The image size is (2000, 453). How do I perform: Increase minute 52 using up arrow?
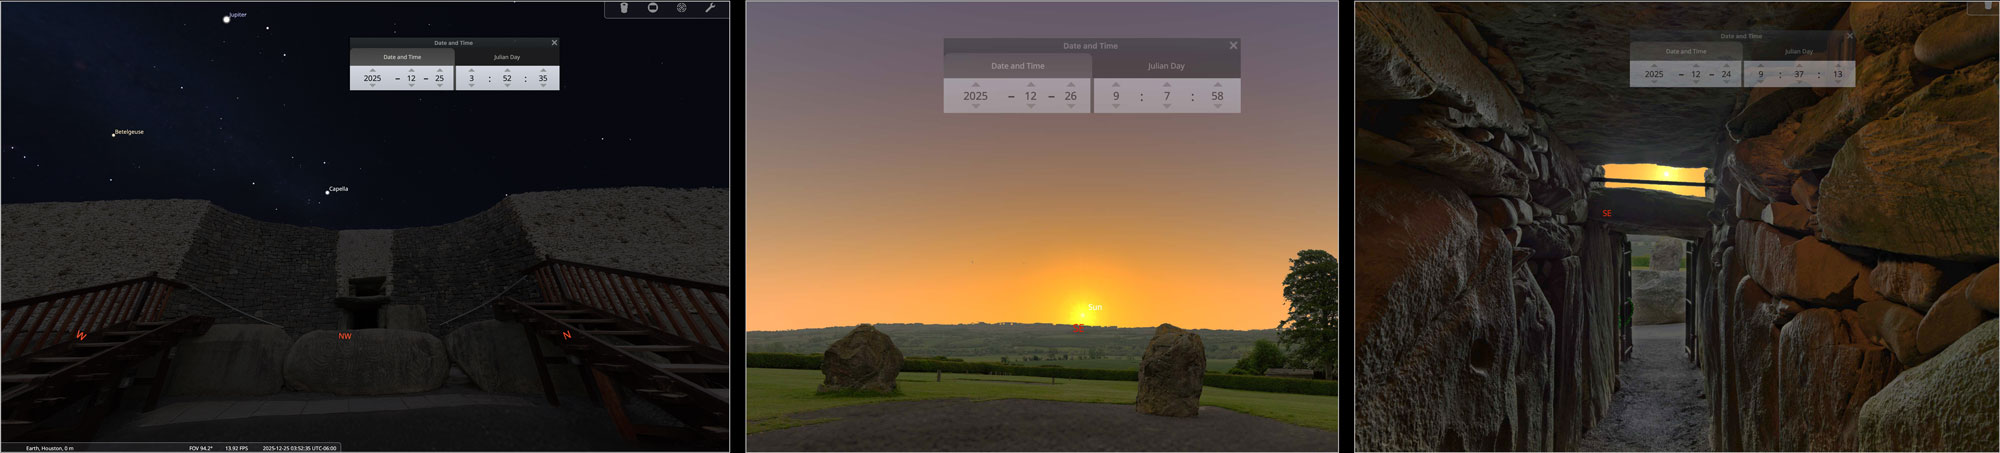[507, 70]
